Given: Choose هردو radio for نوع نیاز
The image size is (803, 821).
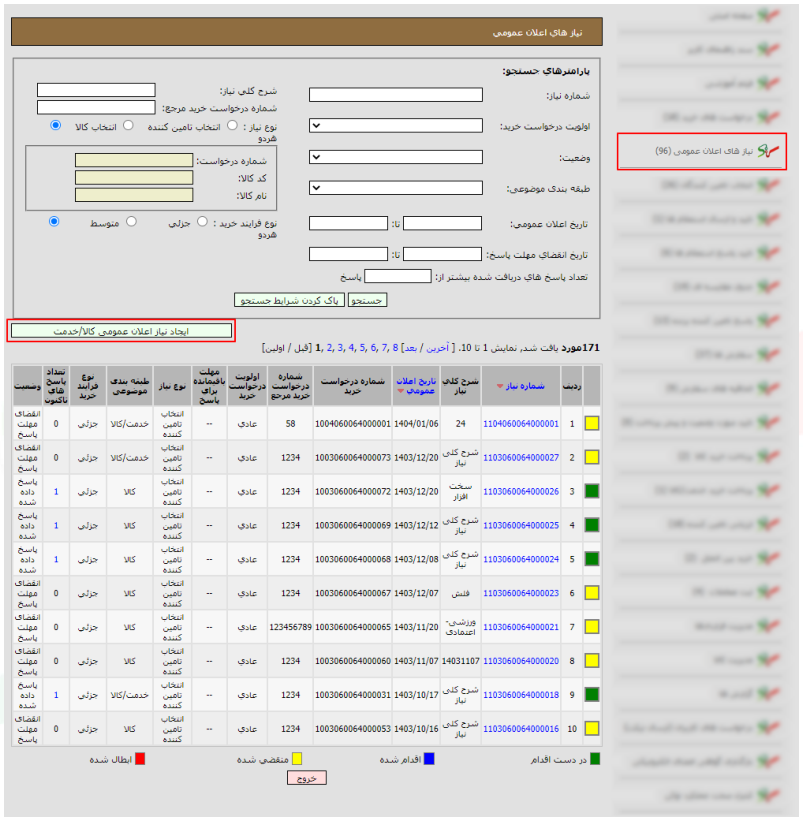Looking at the screenshot, I should 55,126.
